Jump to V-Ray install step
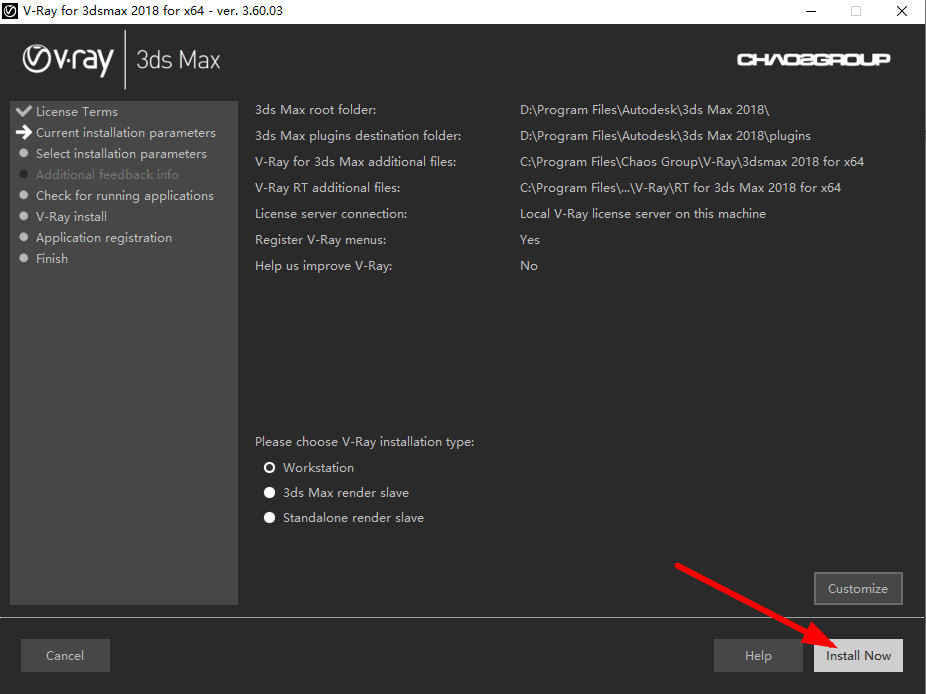 [71, 217]
